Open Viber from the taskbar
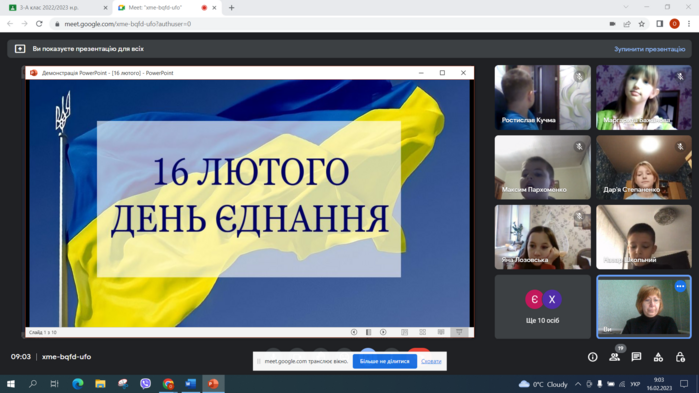Screen dimensions: 699x393 coord(145,384)
